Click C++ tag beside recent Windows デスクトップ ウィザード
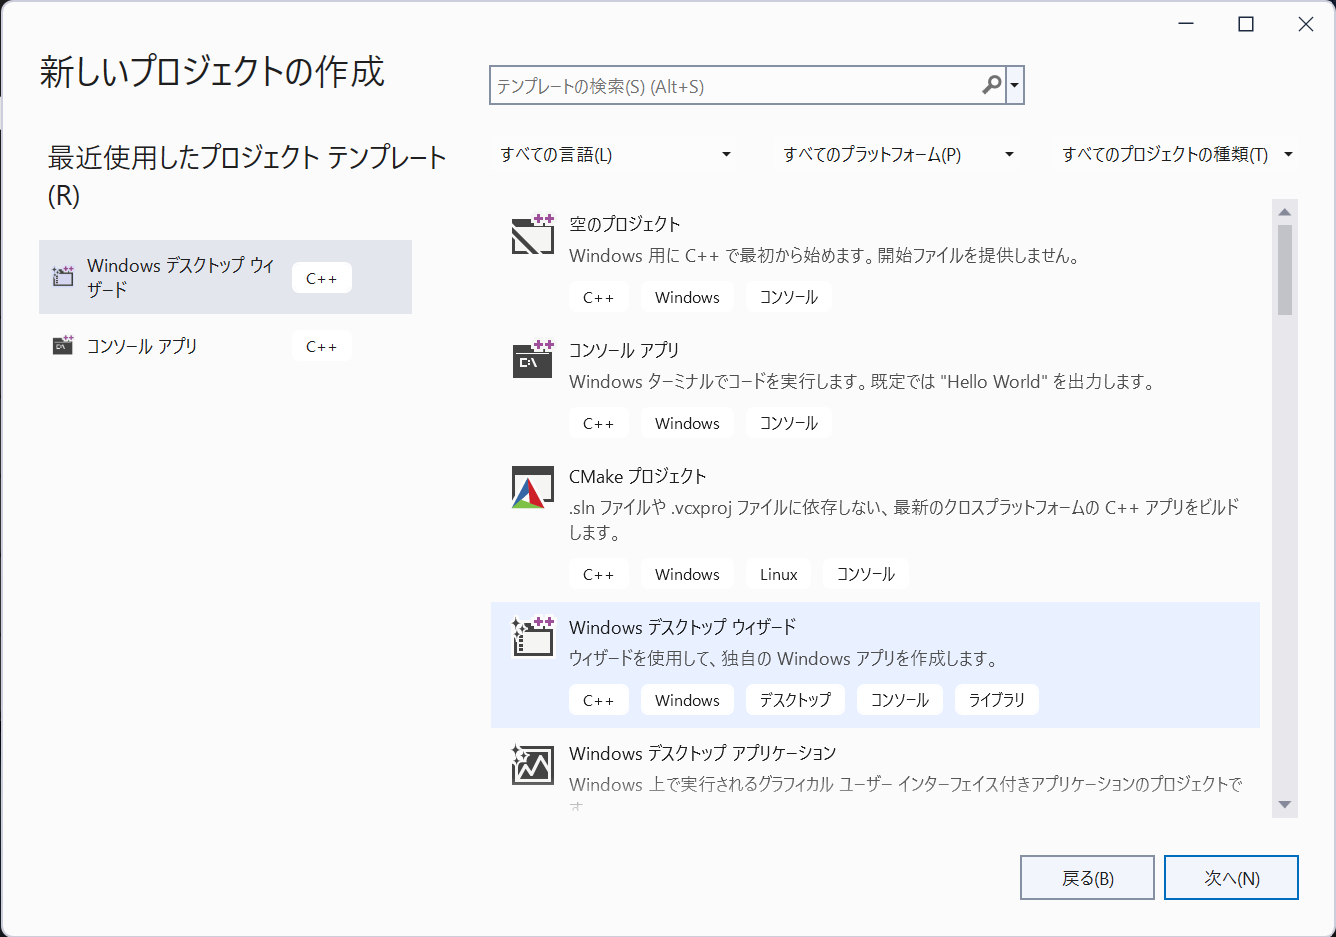Viewport: 1336px width, 937px height. [x=322, y=278]
